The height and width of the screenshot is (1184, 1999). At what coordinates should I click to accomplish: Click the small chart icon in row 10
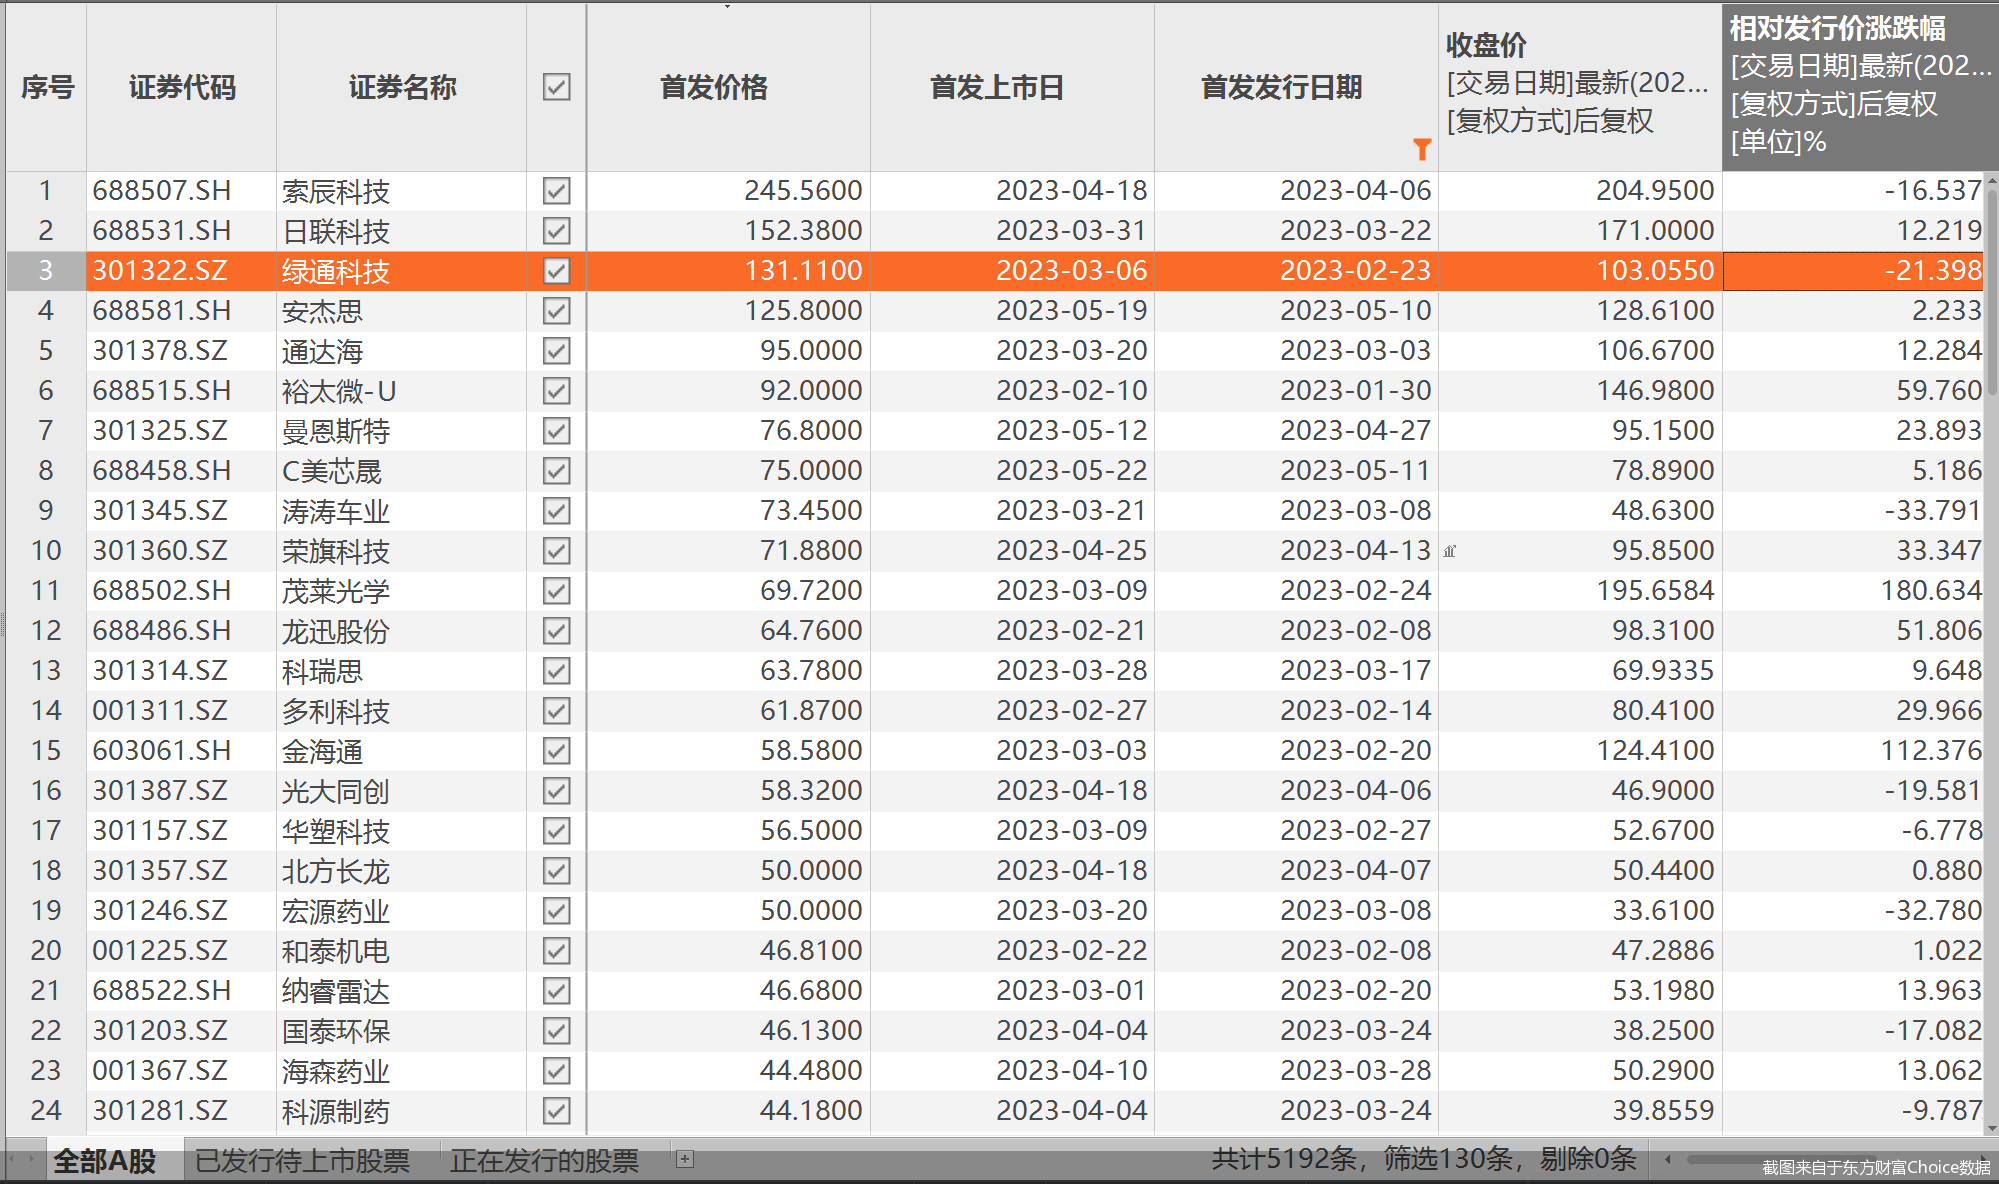click(1450, 551)
